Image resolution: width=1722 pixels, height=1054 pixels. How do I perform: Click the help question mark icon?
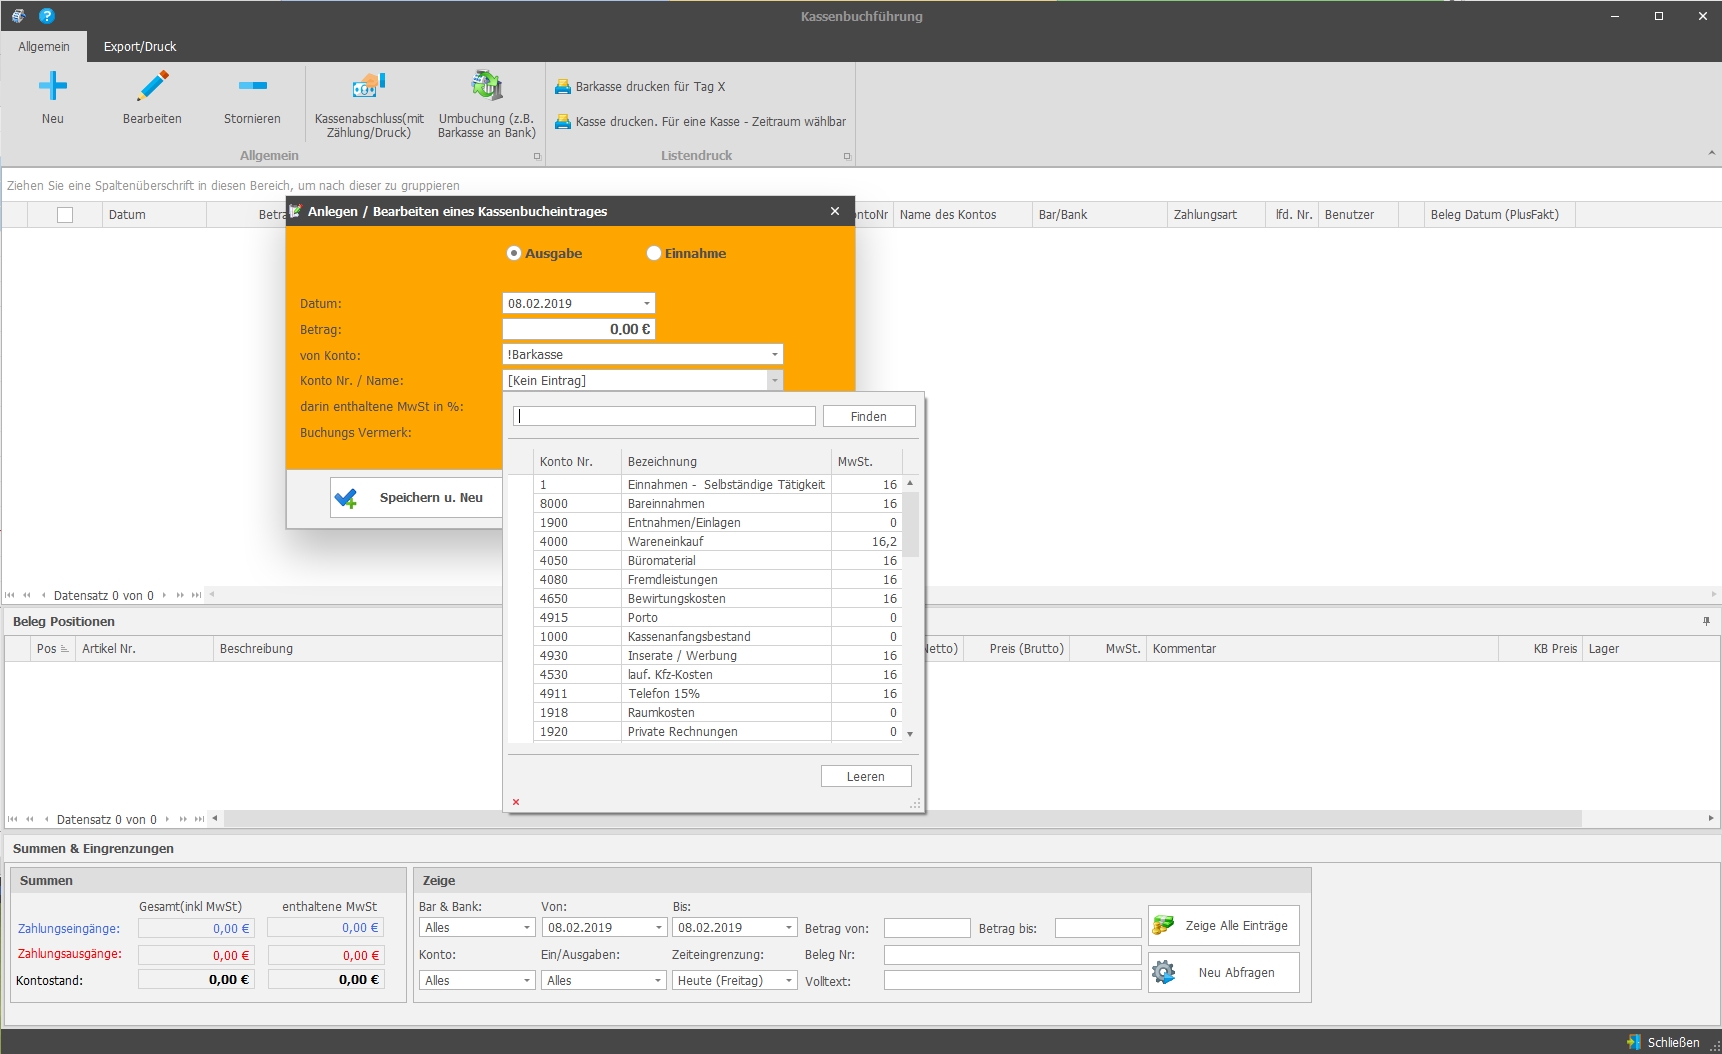tap(46, 16)
